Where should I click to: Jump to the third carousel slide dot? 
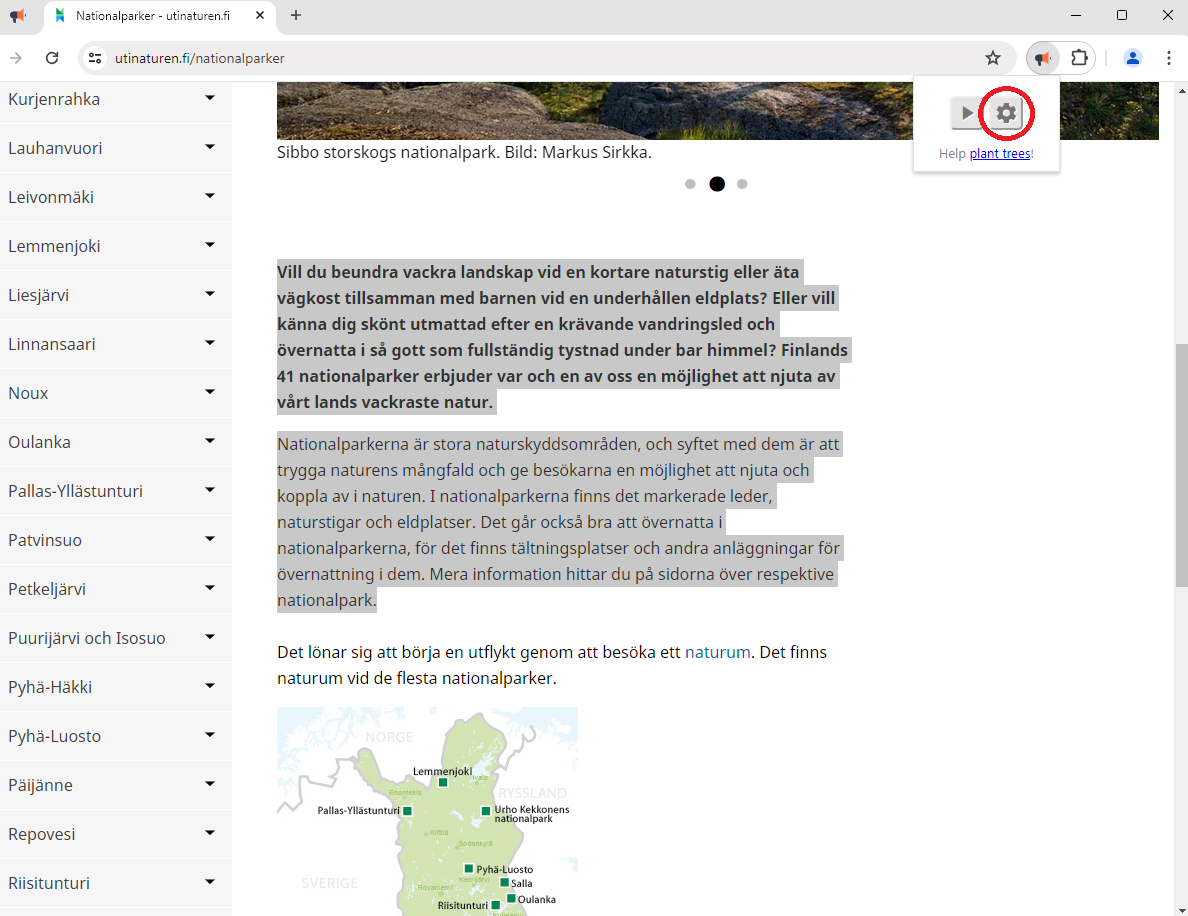point(742,184)
